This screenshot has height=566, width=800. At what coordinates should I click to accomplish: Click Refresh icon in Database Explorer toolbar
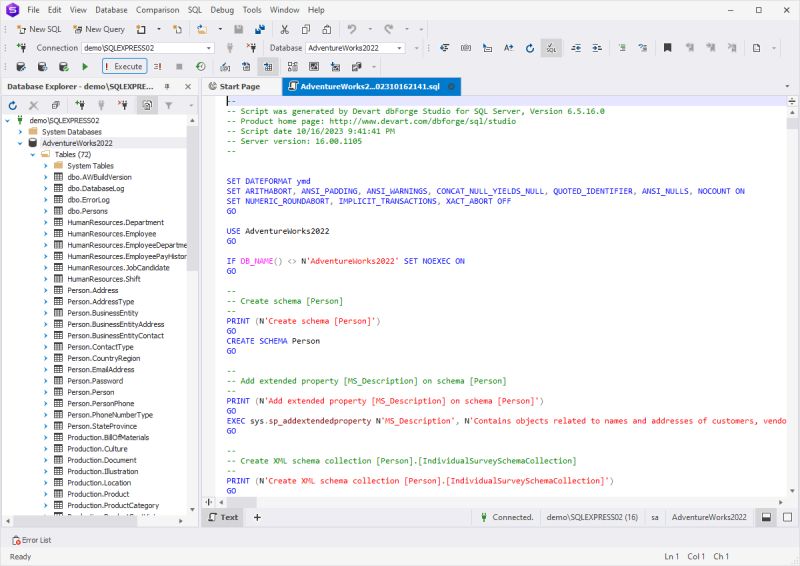pos(13,105)
